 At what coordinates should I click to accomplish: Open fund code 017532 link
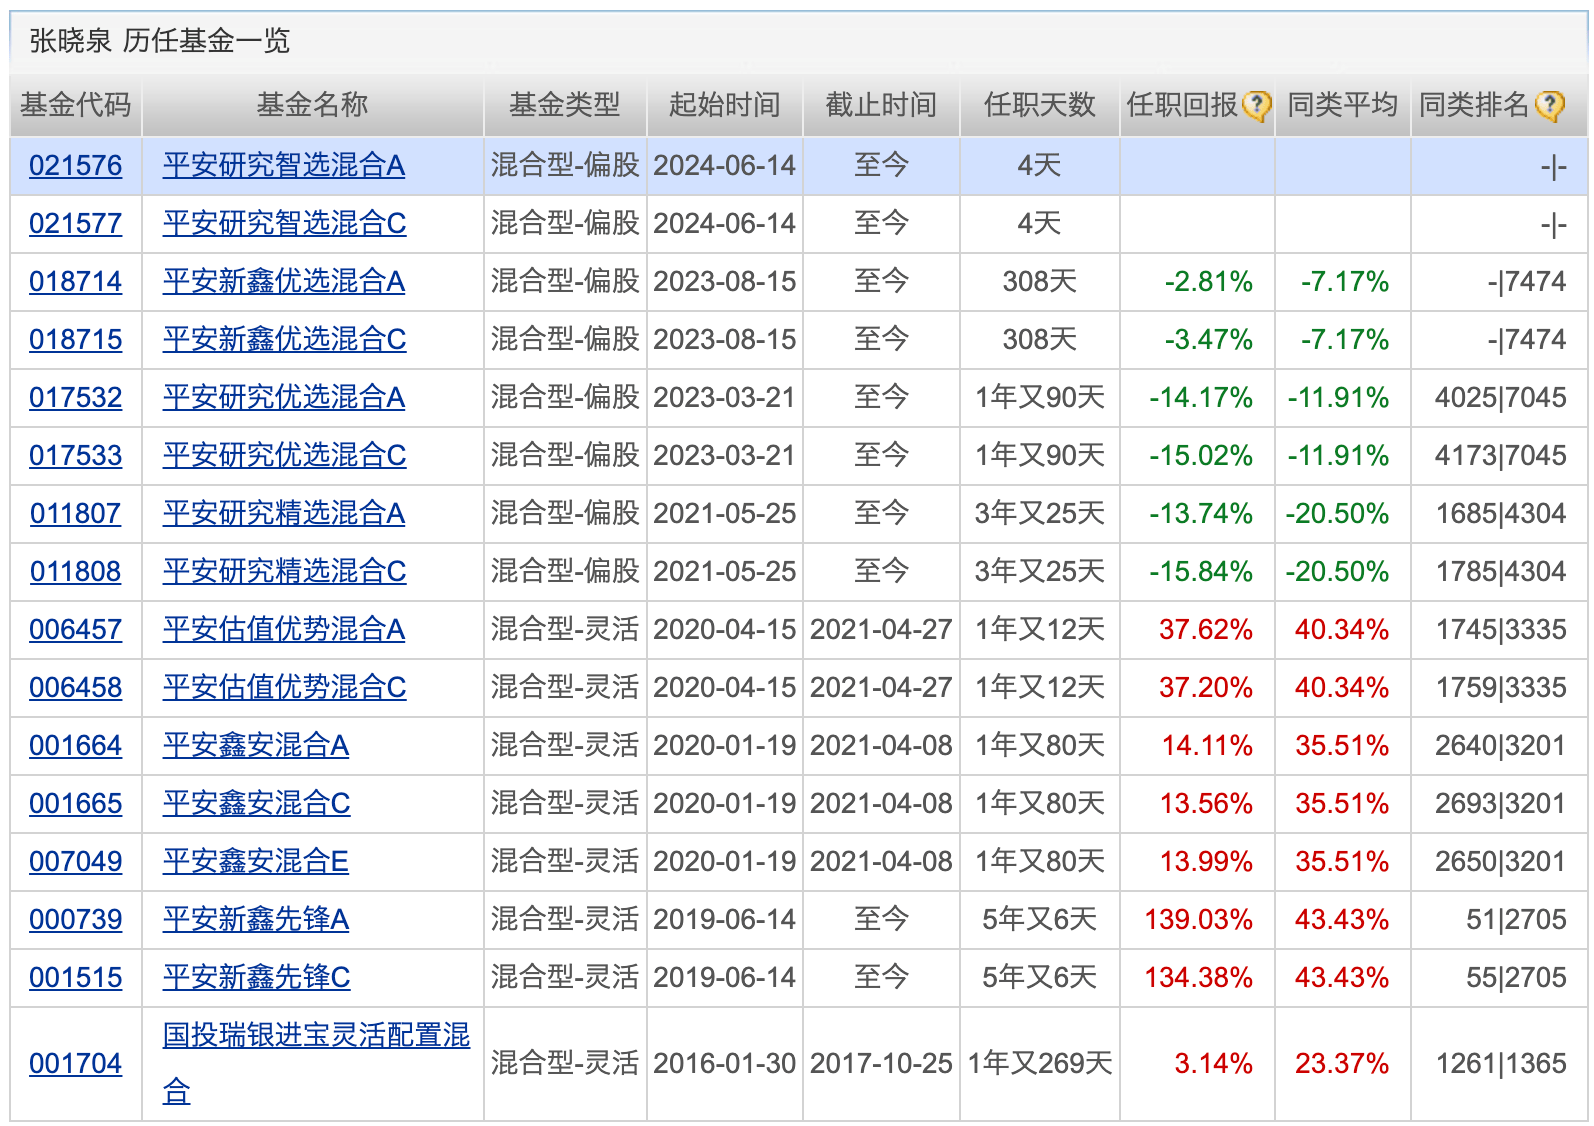76,397
